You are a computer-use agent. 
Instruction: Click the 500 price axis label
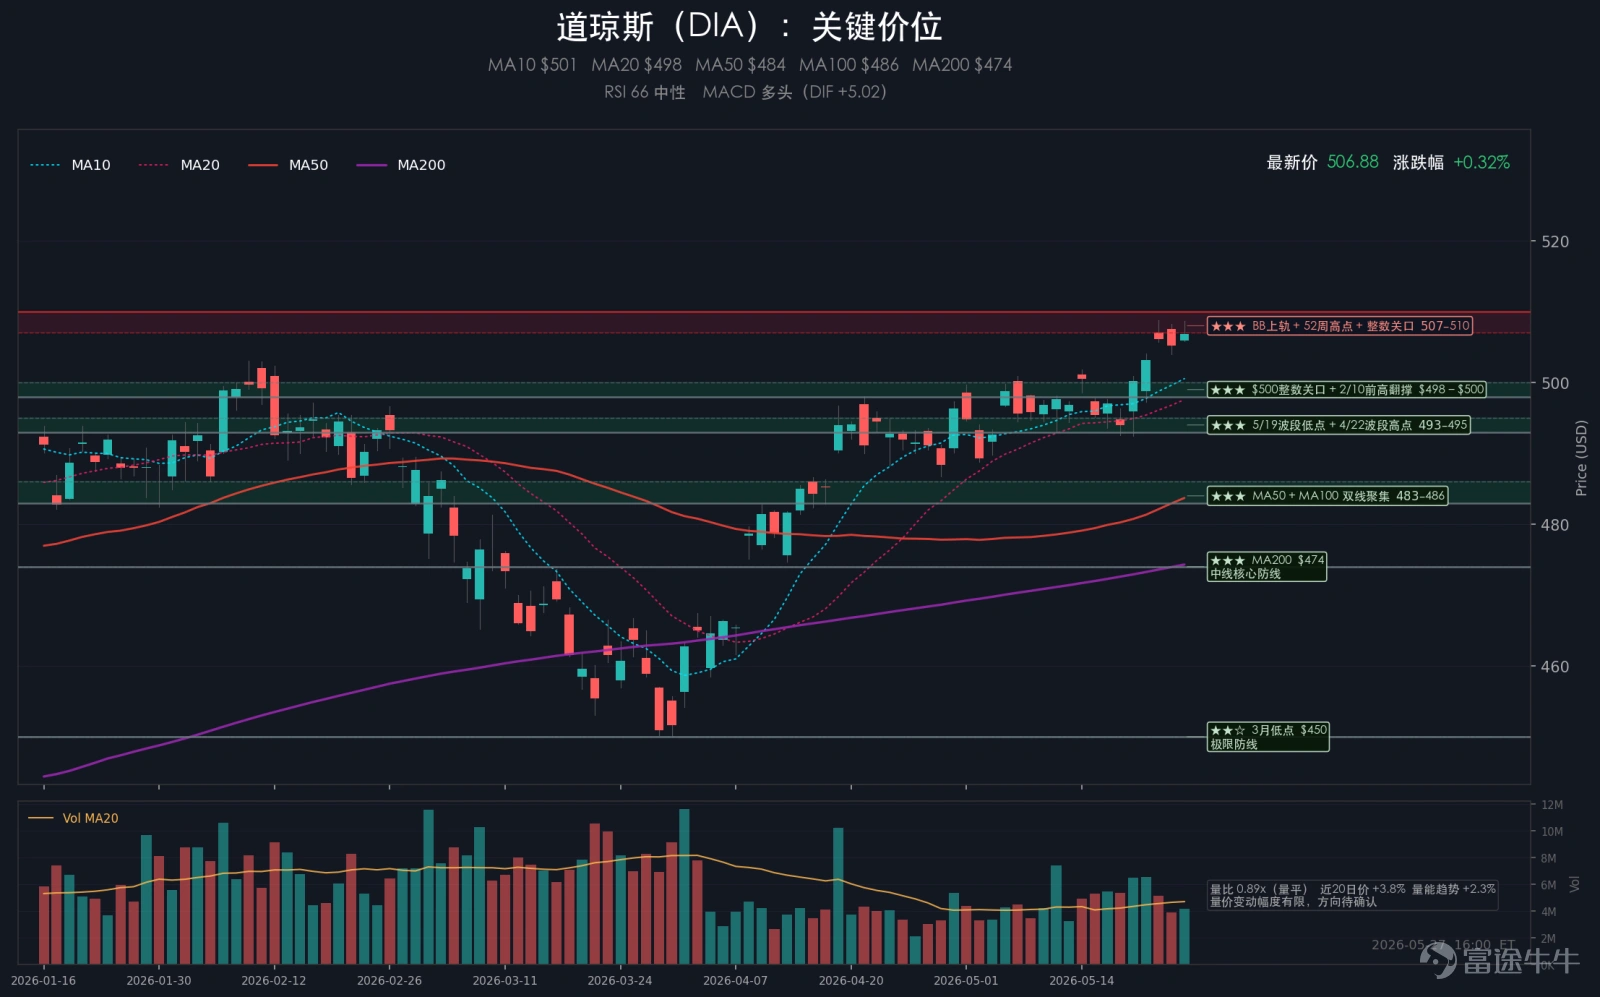(x=1555, y=383)
